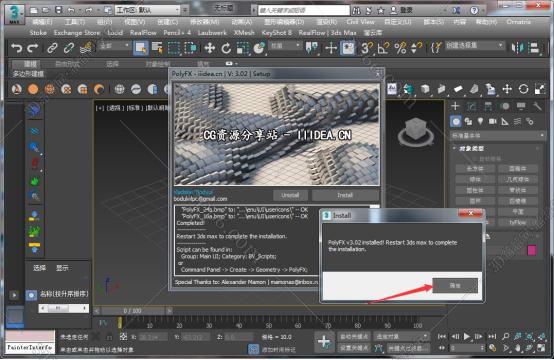
Task: Jump to the start frame button
Action: pyautogui.click(x=442, y=336)
